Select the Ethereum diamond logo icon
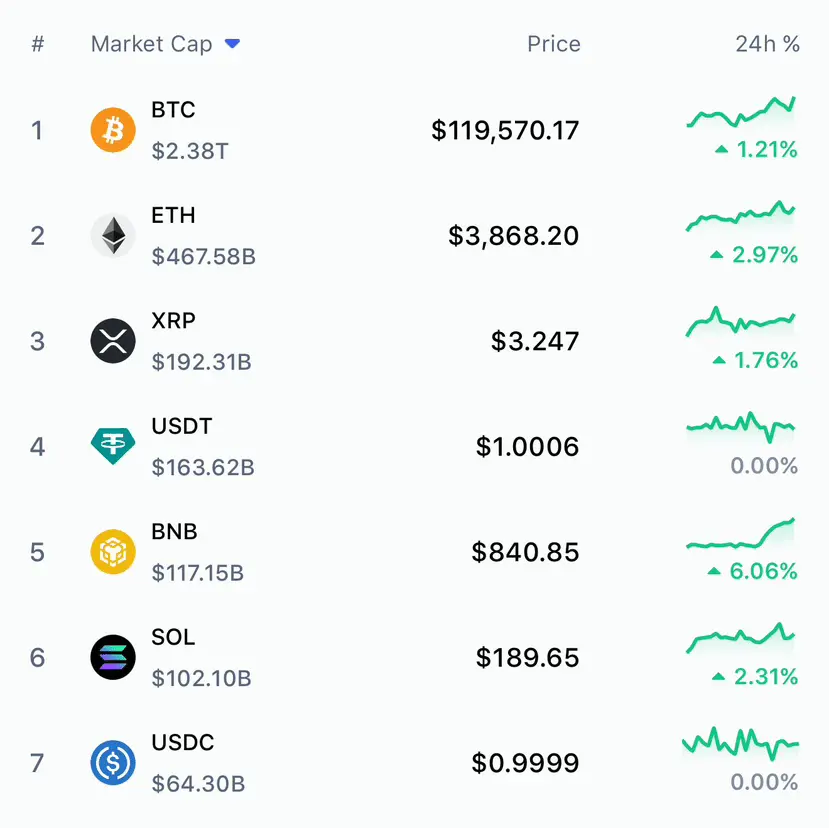This screenshot has width=829, height=828. [x=113, y=235]
